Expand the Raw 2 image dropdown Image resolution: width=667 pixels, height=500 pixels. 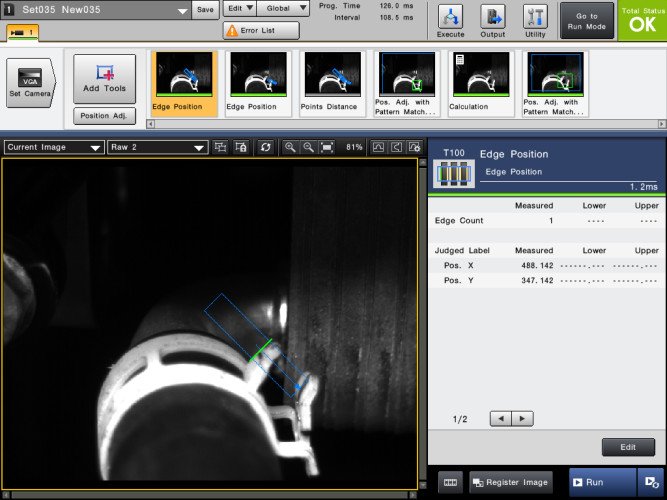click(157, 147)
